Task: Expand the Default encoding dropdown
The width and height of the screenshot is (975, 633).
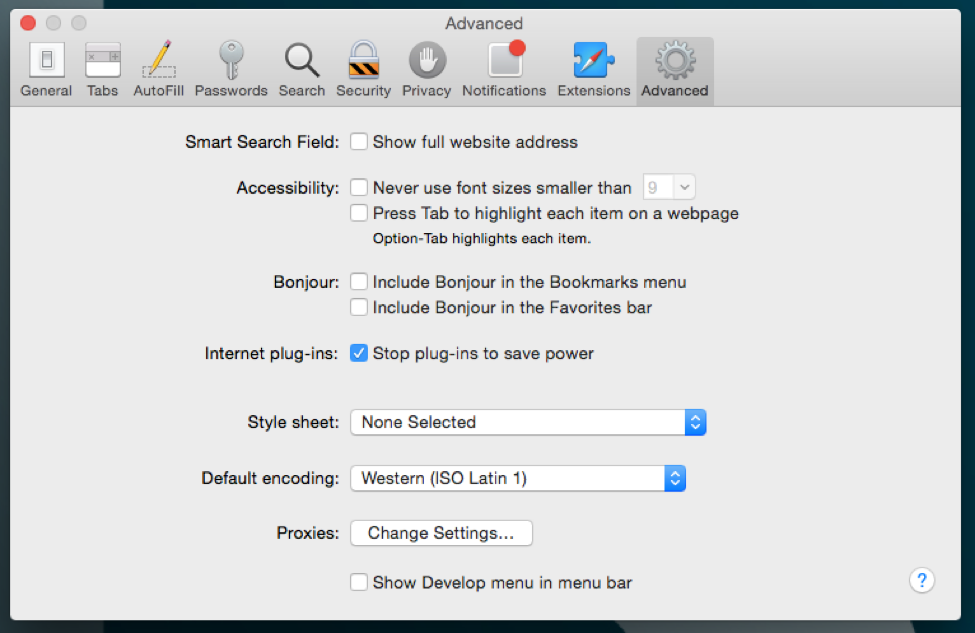Action: 518,478
